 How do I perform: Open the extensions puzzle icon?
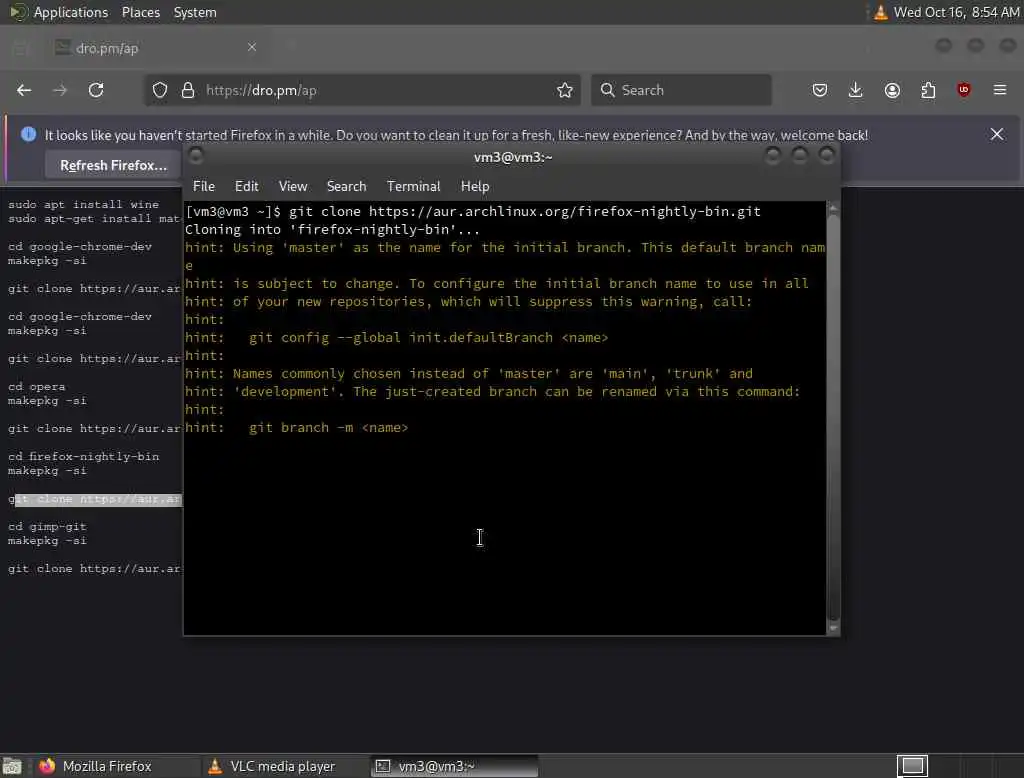click(928, 90)
